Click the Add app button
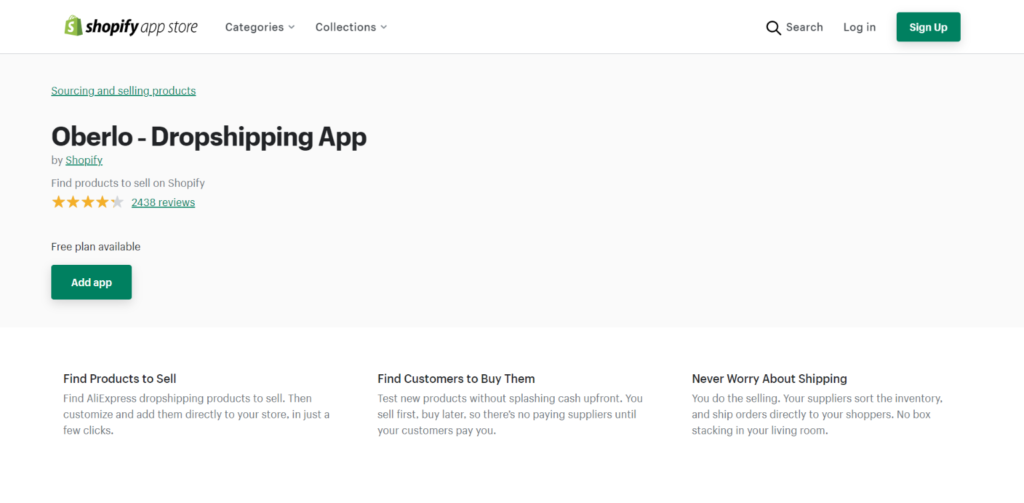 91,282
